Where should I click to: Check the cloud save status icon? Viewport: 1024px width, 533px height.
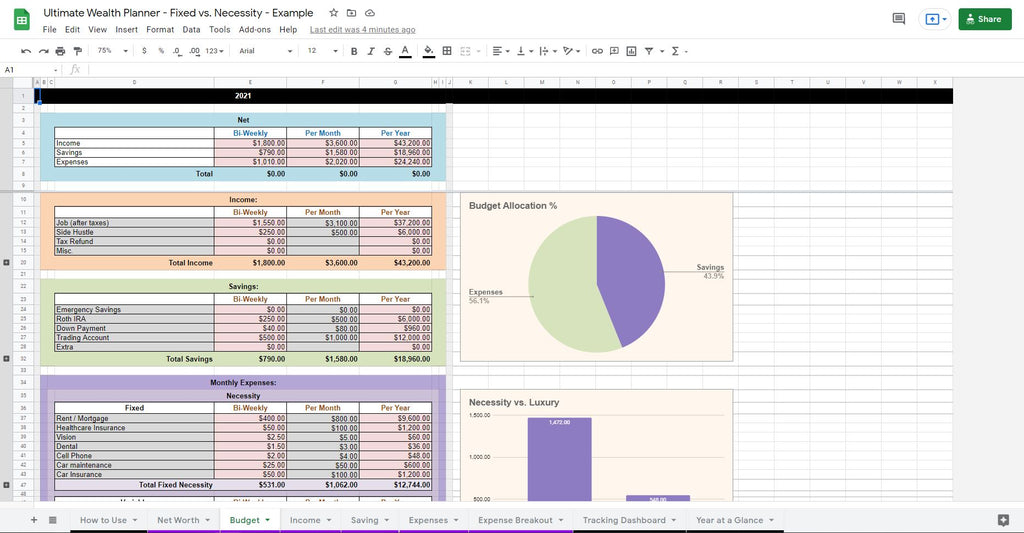[370, 13]
